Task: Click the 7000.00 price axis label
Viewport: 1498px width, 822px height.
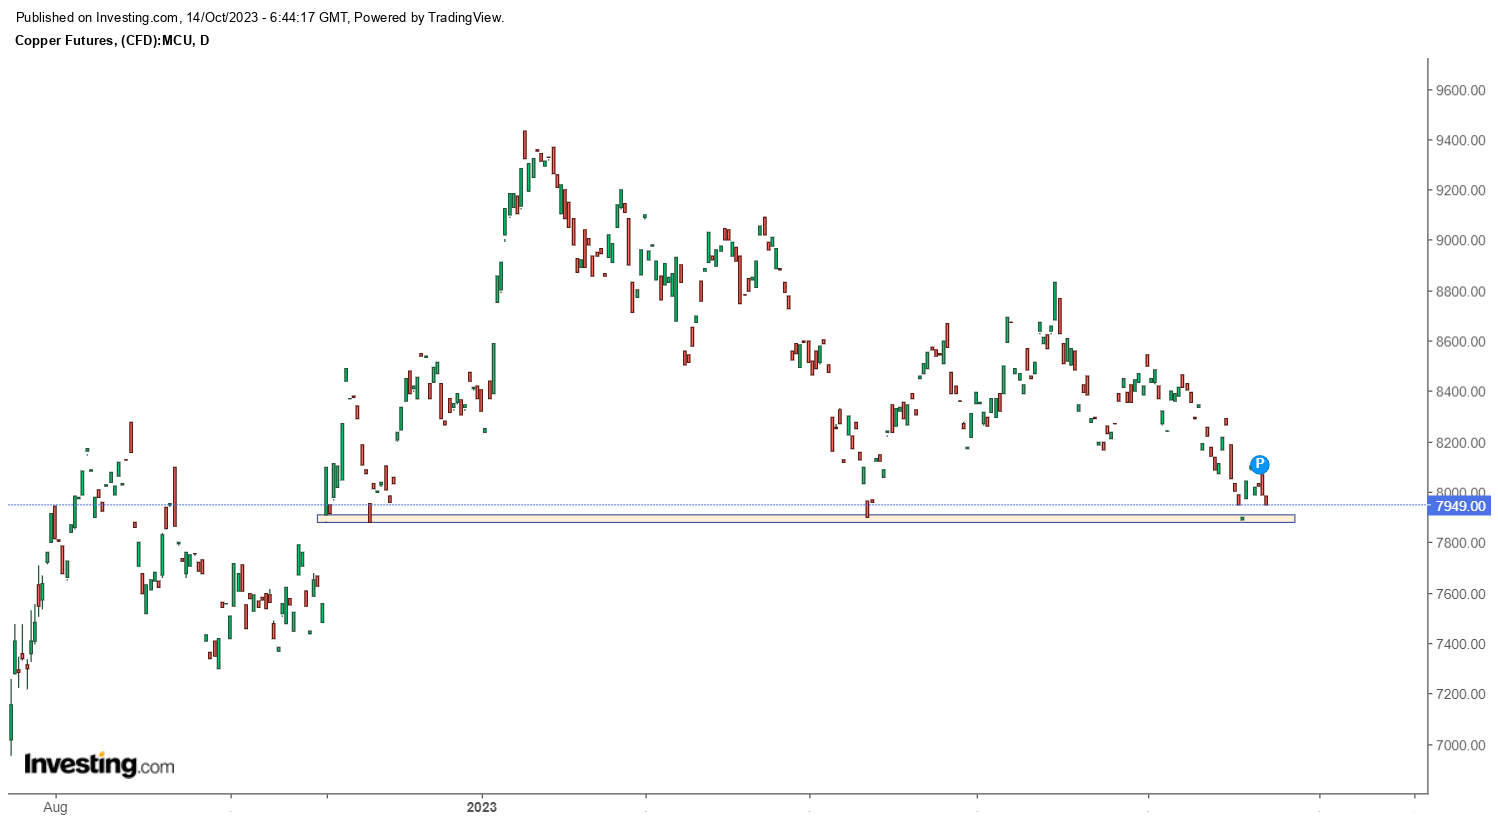Action: click(1460, 745)
